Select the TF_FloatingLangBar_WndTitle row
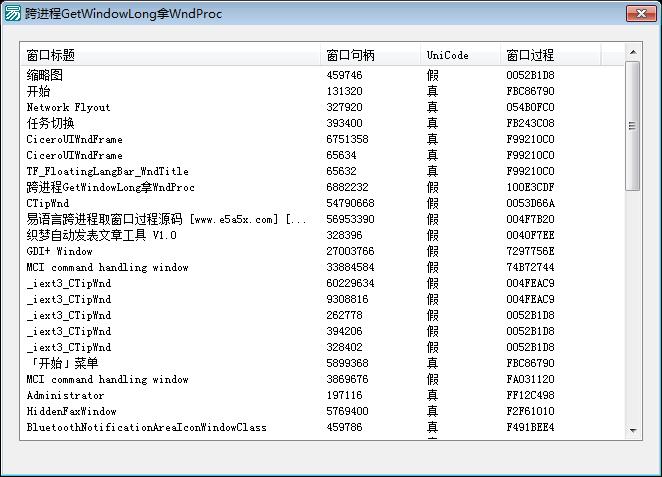662x477 pixels. coord(107,171)
